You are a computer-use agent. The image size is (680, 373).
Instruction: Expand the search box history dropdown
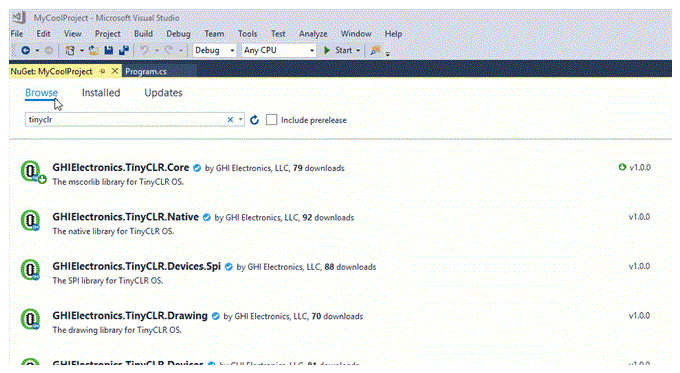[241, 120]
